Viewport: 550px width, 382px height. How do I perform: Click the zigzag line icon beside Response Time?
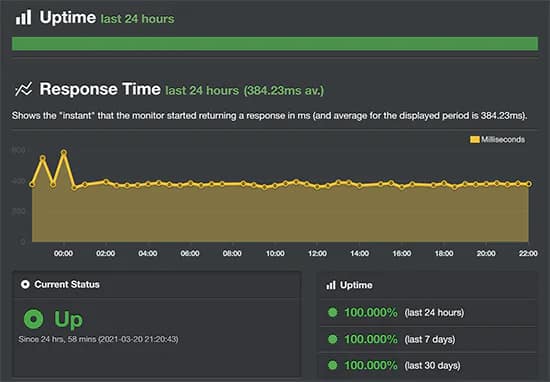click(x=24, y=89)
